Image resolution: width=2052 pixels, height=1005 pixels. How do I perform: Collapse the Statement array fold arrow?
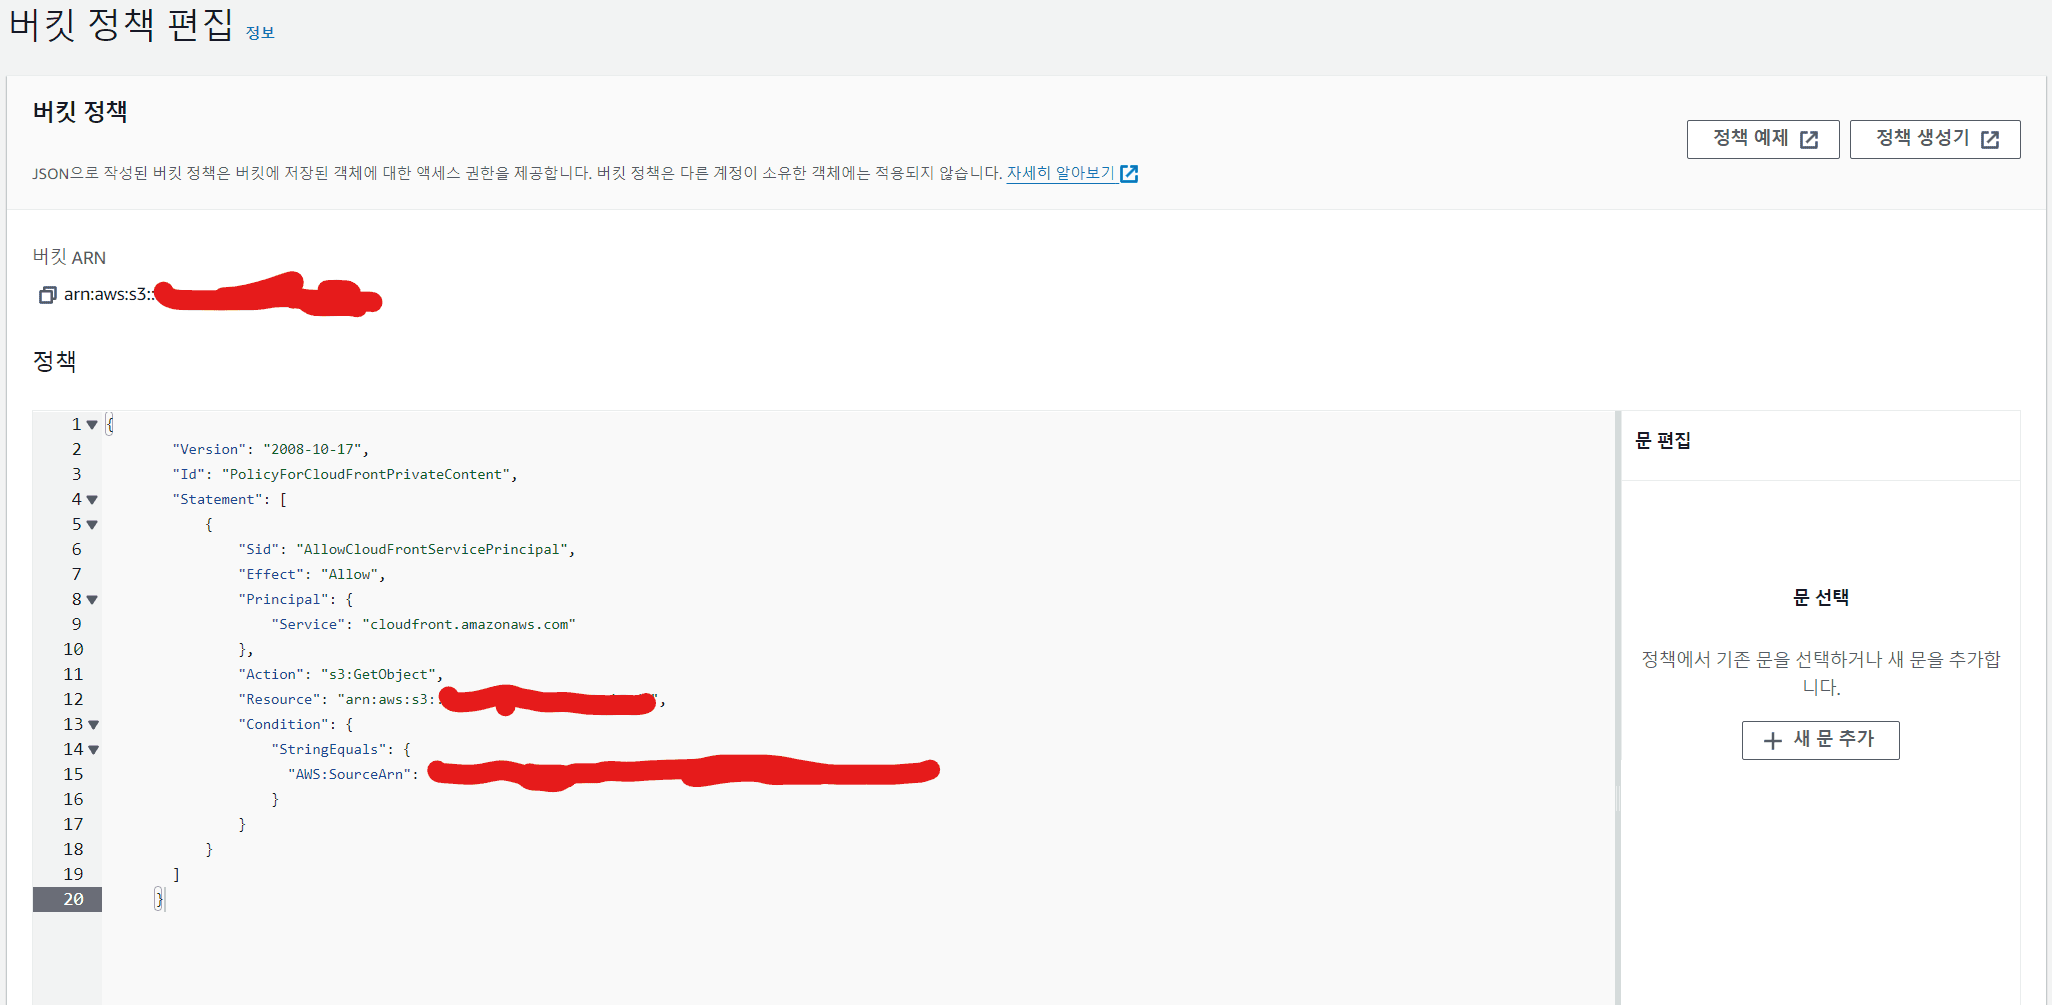click(92, 500)
